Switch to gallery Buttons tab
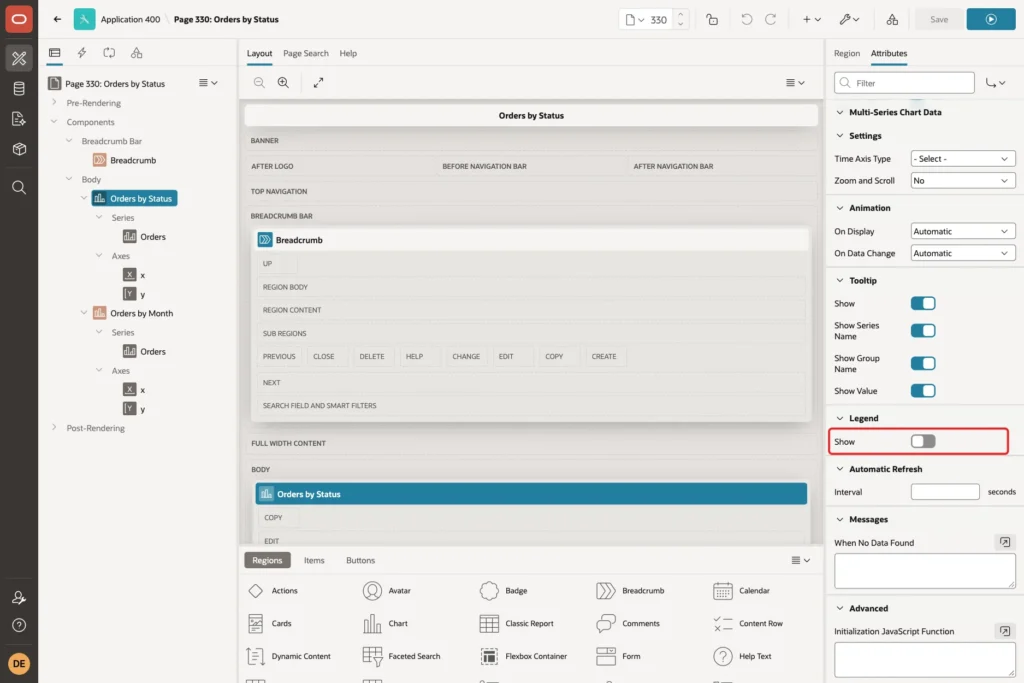 tap(360, 560)
